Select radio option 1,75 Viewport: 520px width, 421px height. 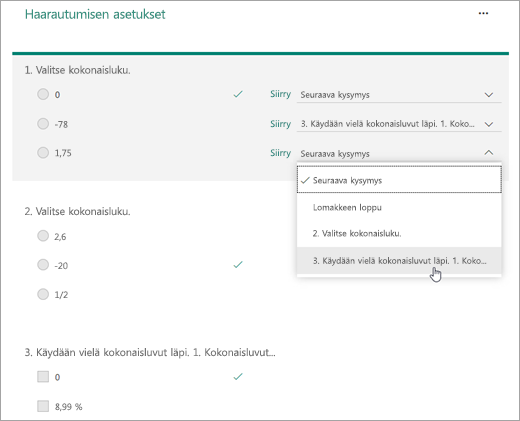tap(43, 153)
